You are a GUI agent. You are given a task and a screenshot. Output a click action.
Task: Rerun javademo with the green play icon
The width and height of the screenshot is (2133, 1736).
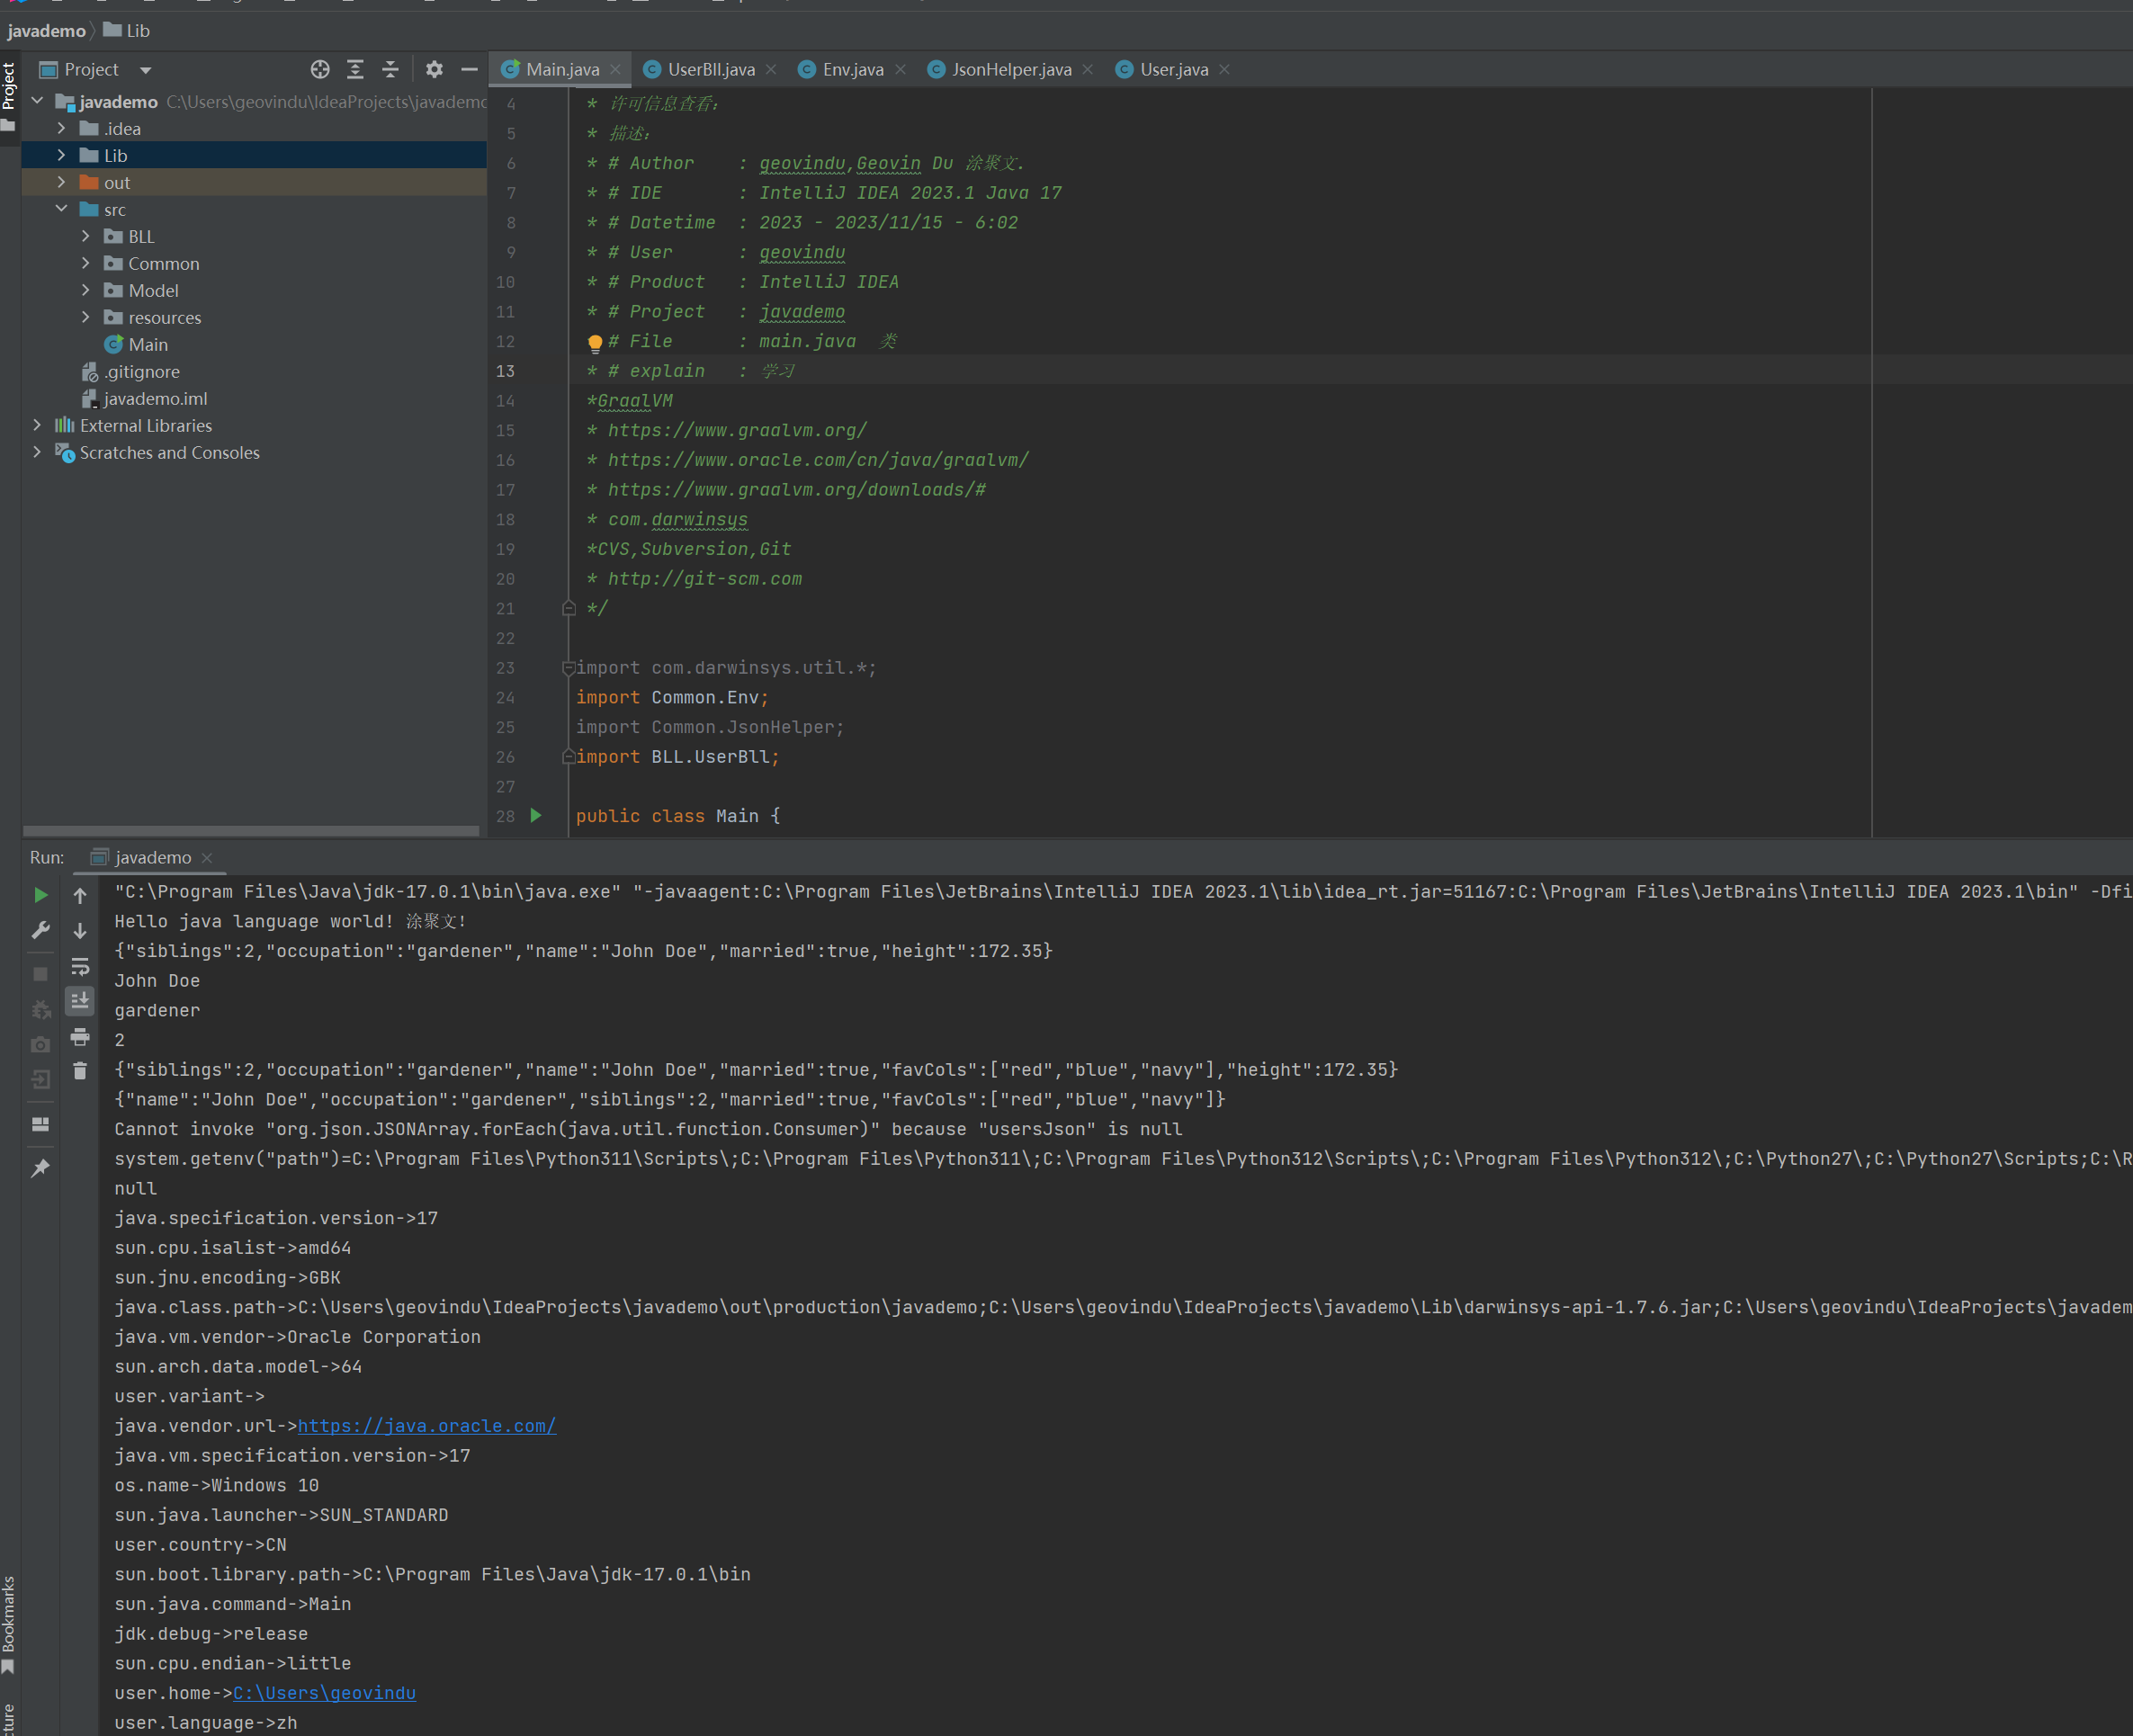(40, 895)
